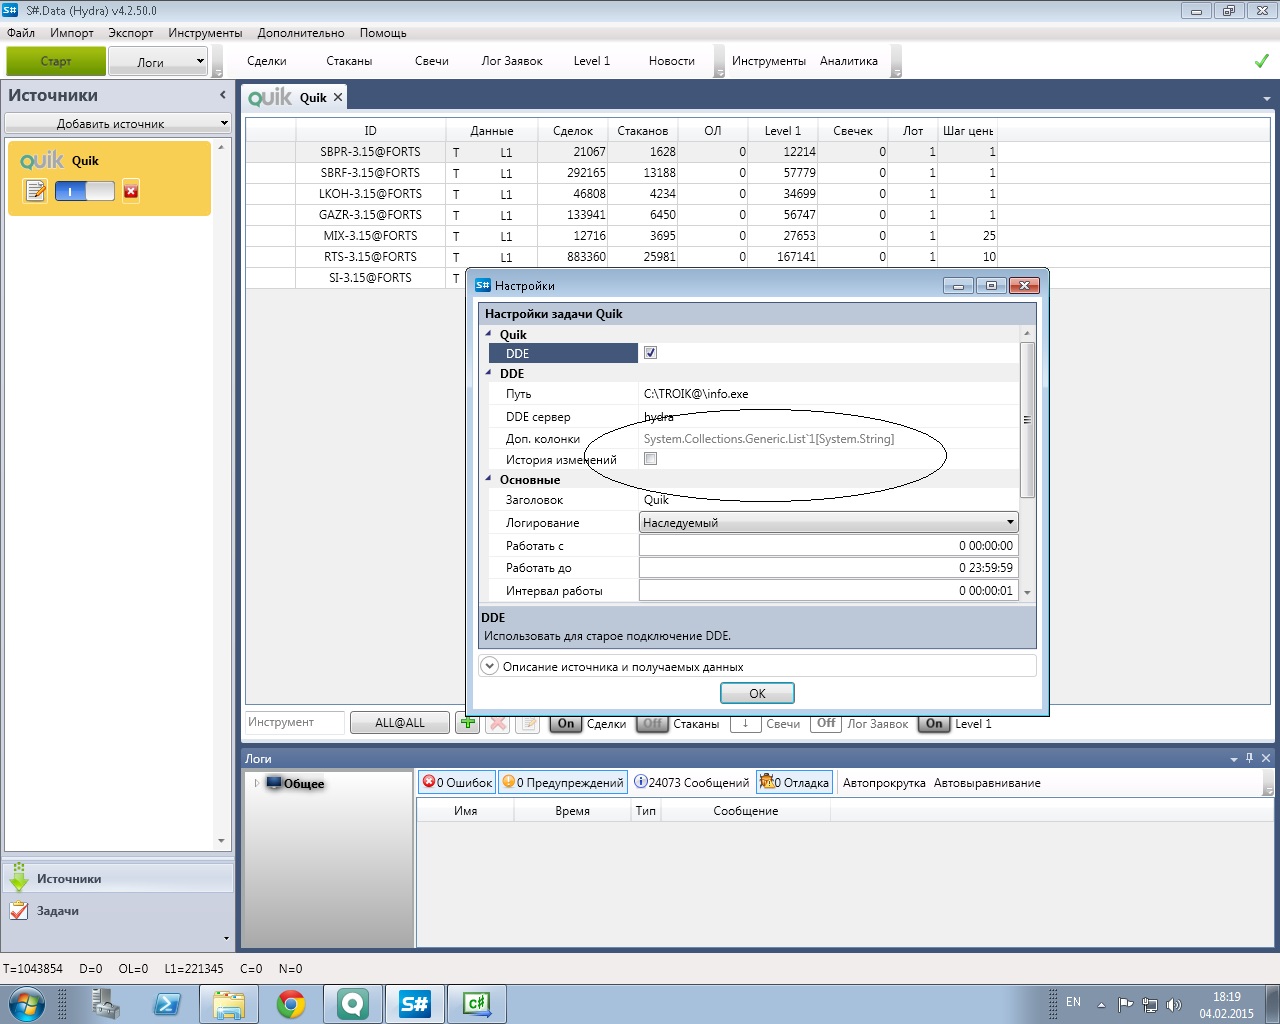
Task: Enable the DDE checkbox in settings
Action: click(651, 353)
